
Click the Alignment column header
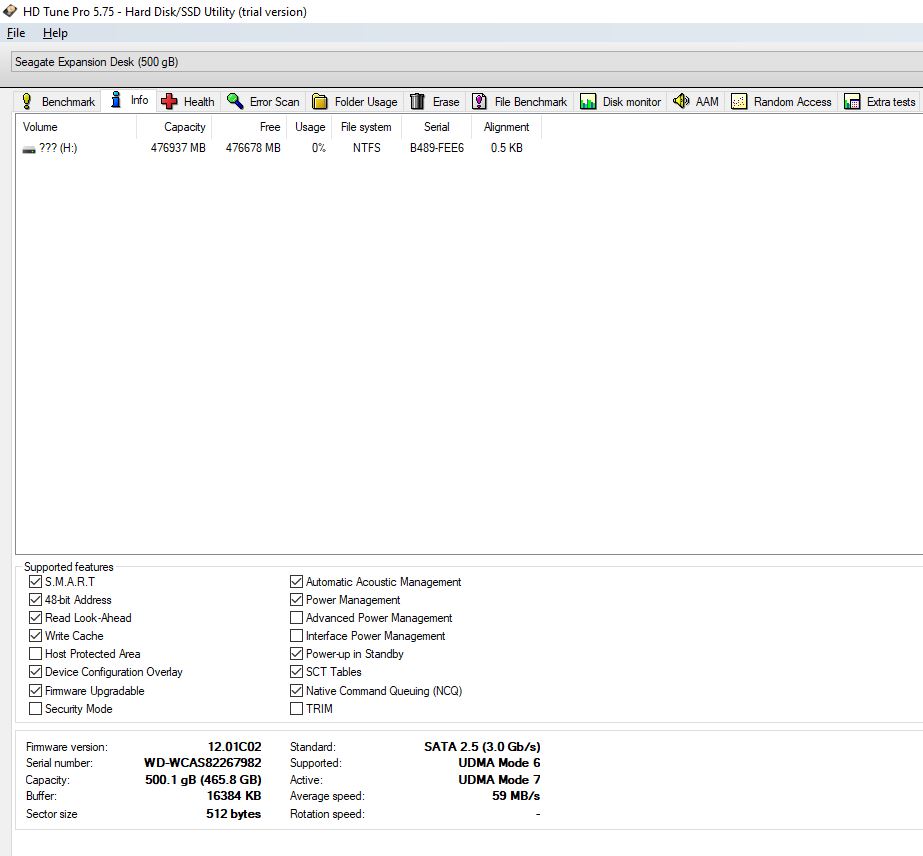point(506,127)
